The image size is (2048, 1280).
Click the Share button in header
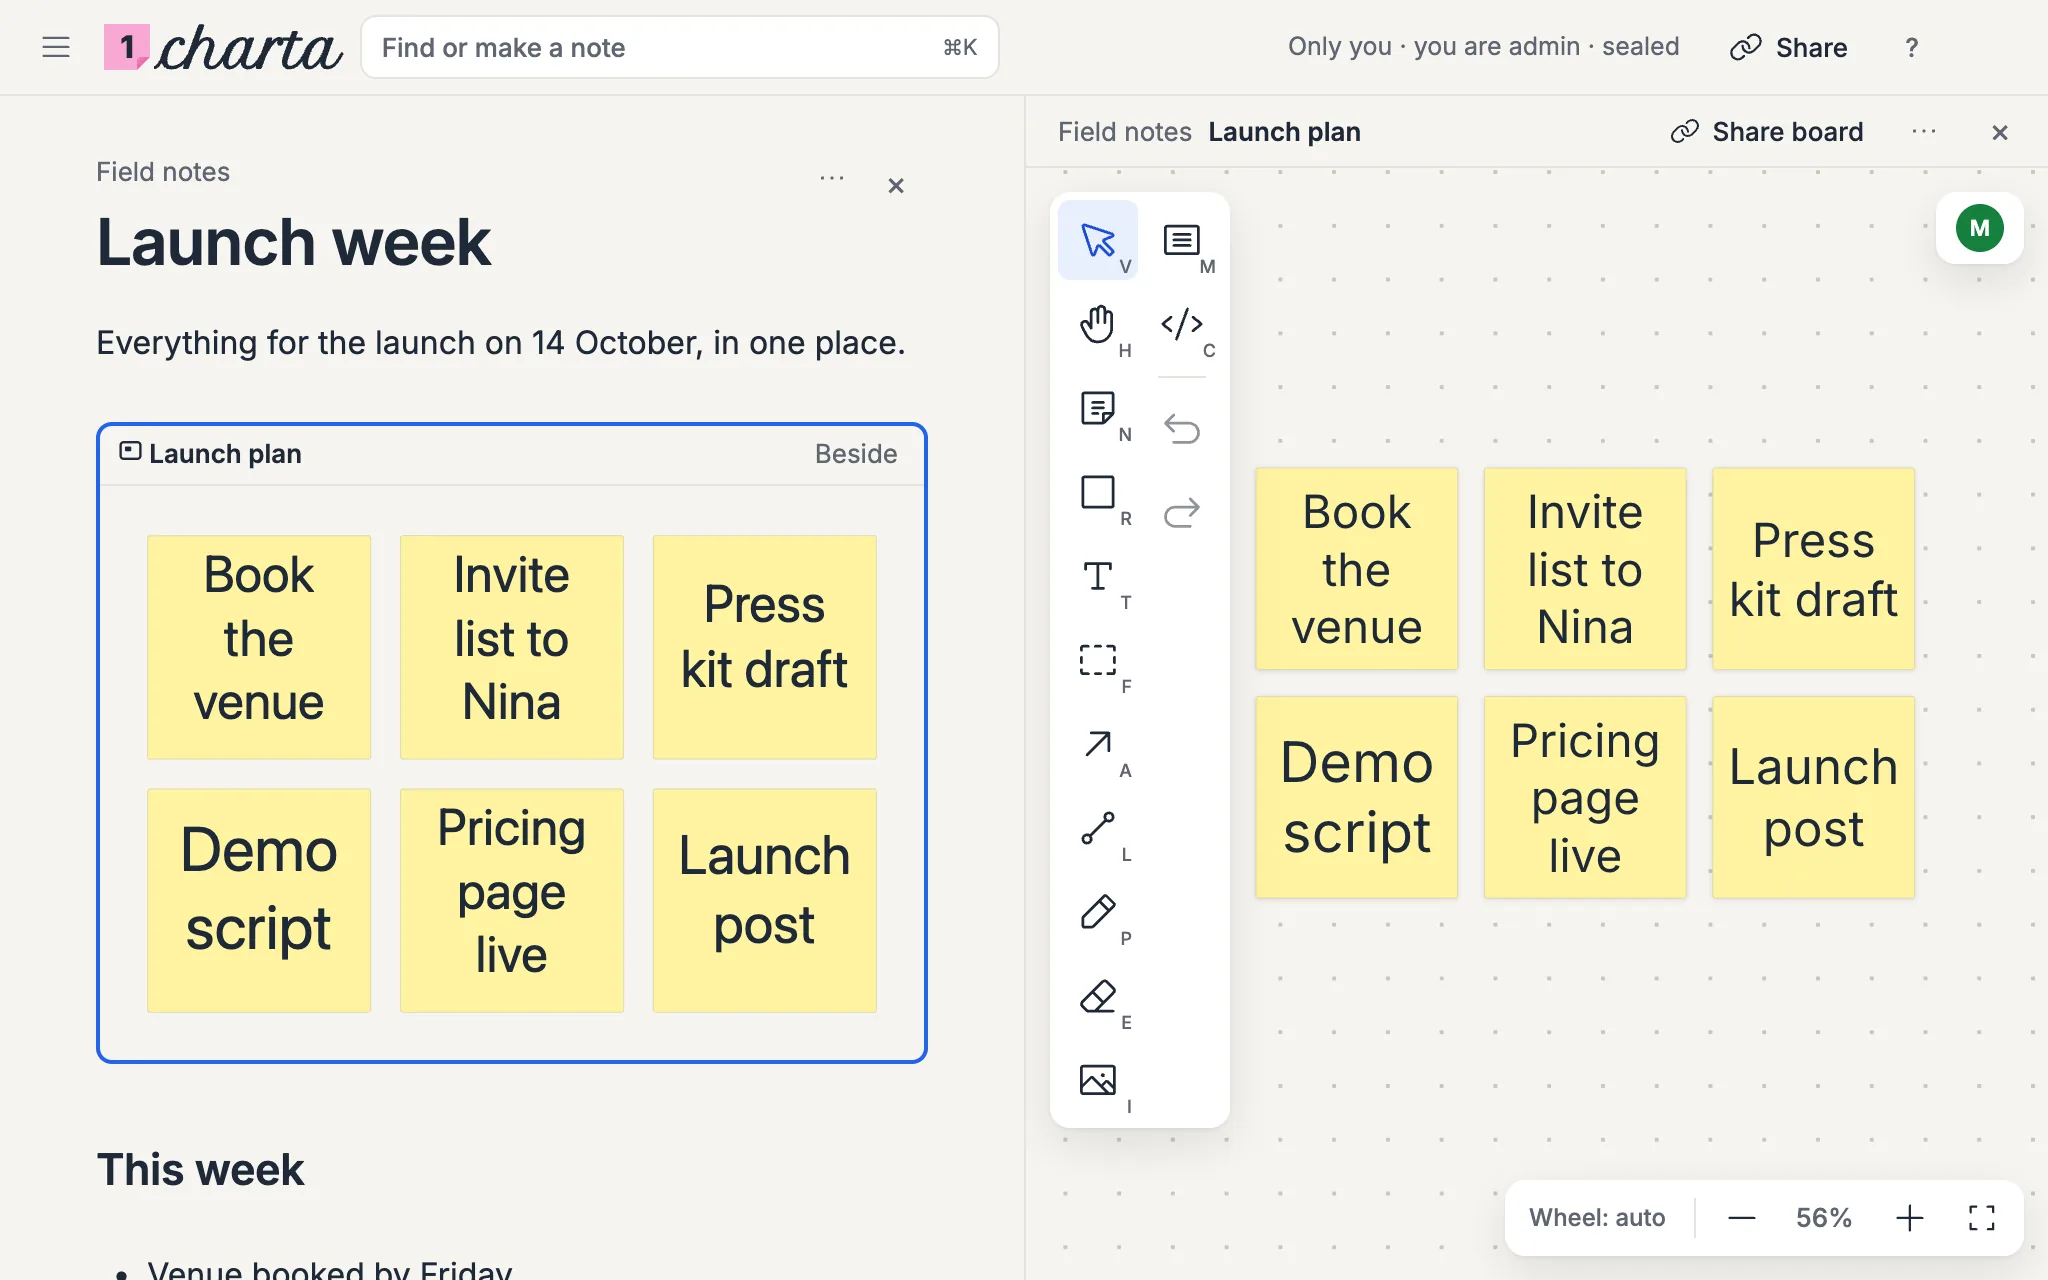point(1789,47)
